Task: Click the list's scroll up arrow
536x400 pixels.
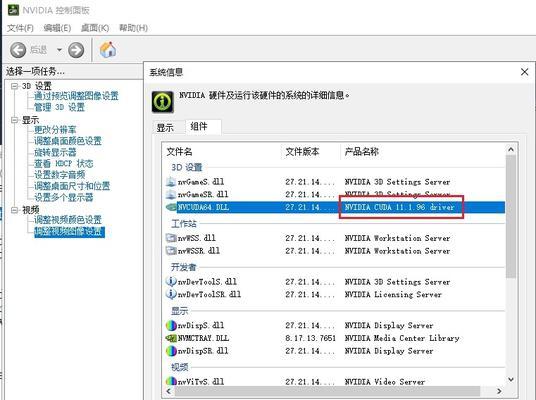Action: (511, 149)
